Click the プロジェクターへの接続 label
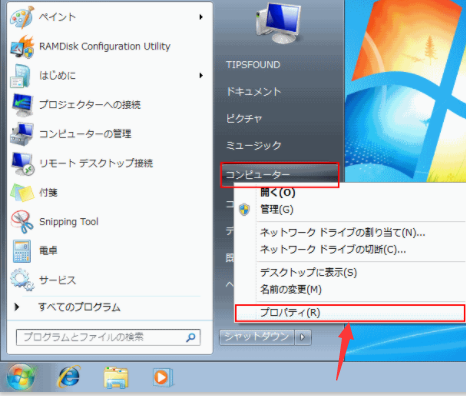This screenshot has width=466, height=396. point(90,105)
